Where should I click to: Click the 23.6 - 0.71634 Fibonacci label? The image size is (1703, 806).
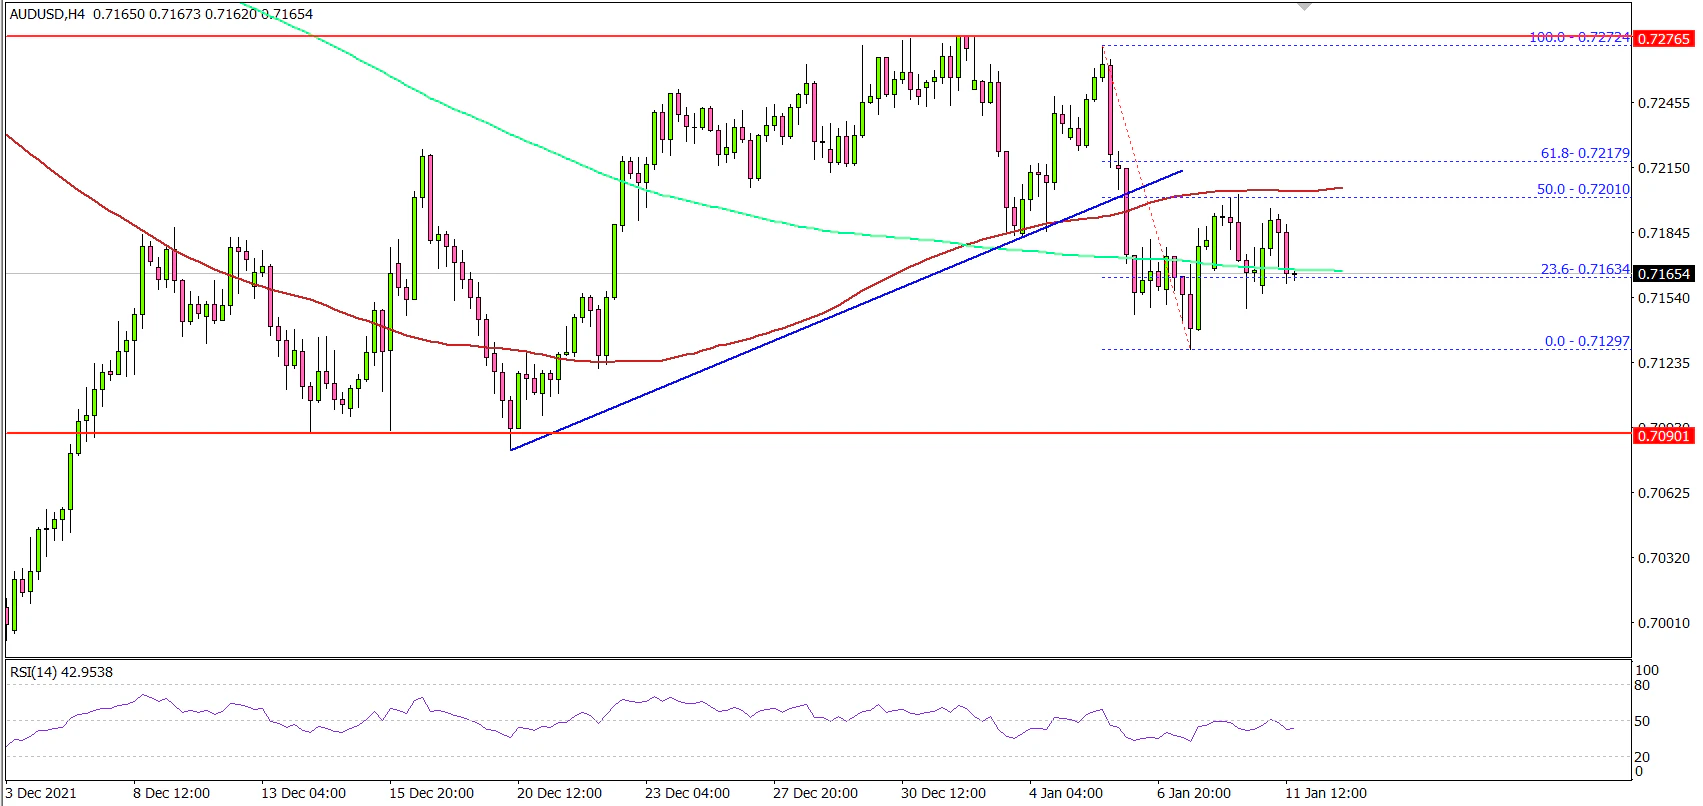point(1584,269)
